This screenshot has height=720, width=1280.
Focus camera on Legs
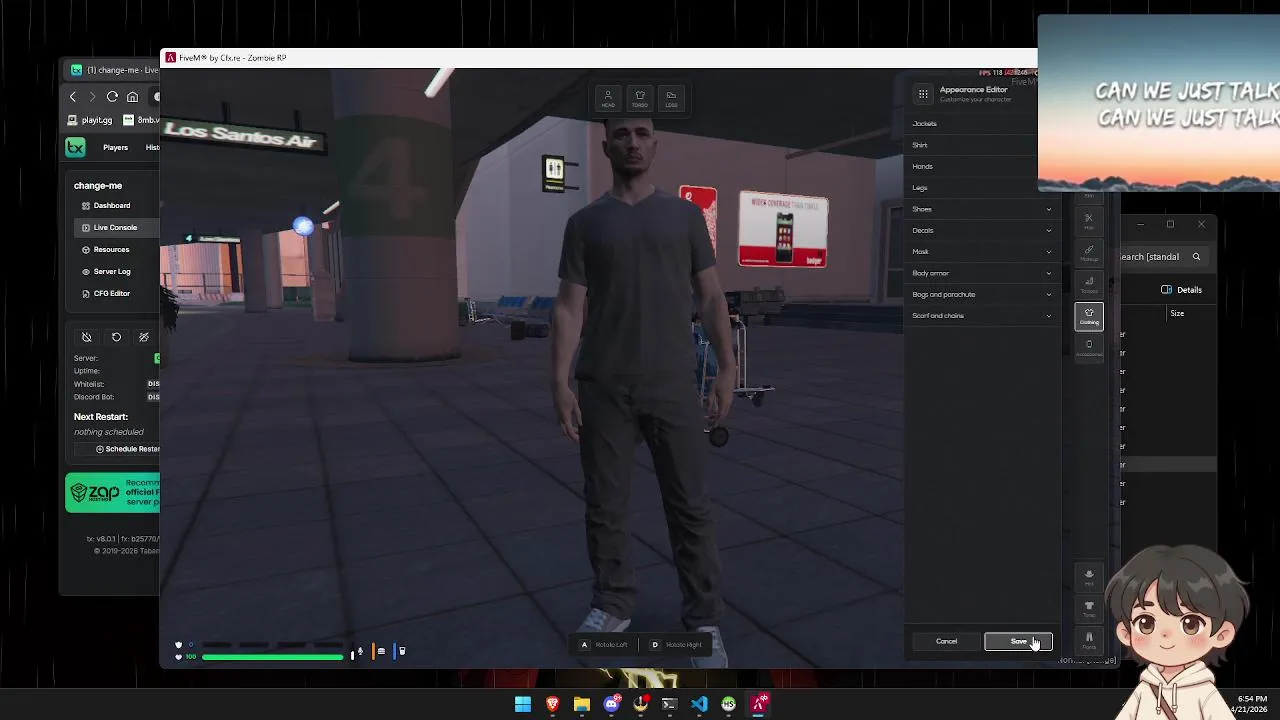point(671,98)
